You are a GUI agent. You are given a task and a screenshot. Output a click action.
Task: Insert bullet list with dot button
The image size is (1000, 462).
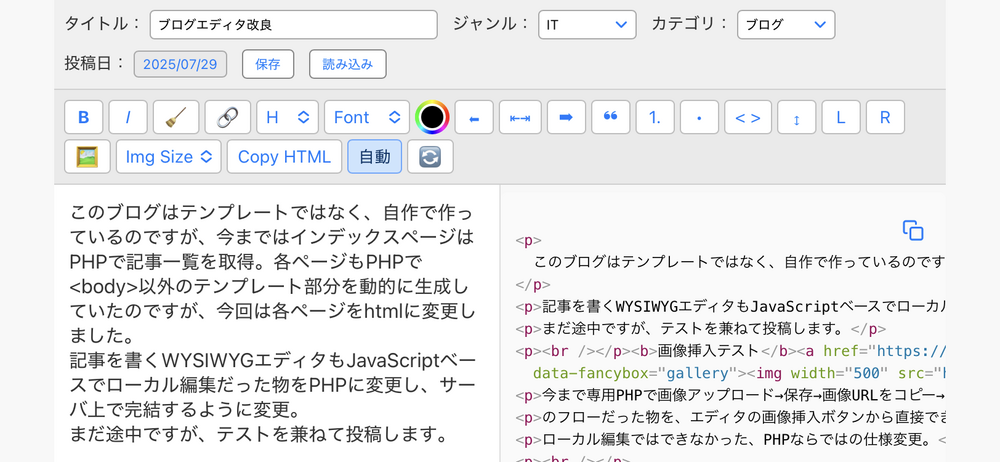tap(699, 117)
